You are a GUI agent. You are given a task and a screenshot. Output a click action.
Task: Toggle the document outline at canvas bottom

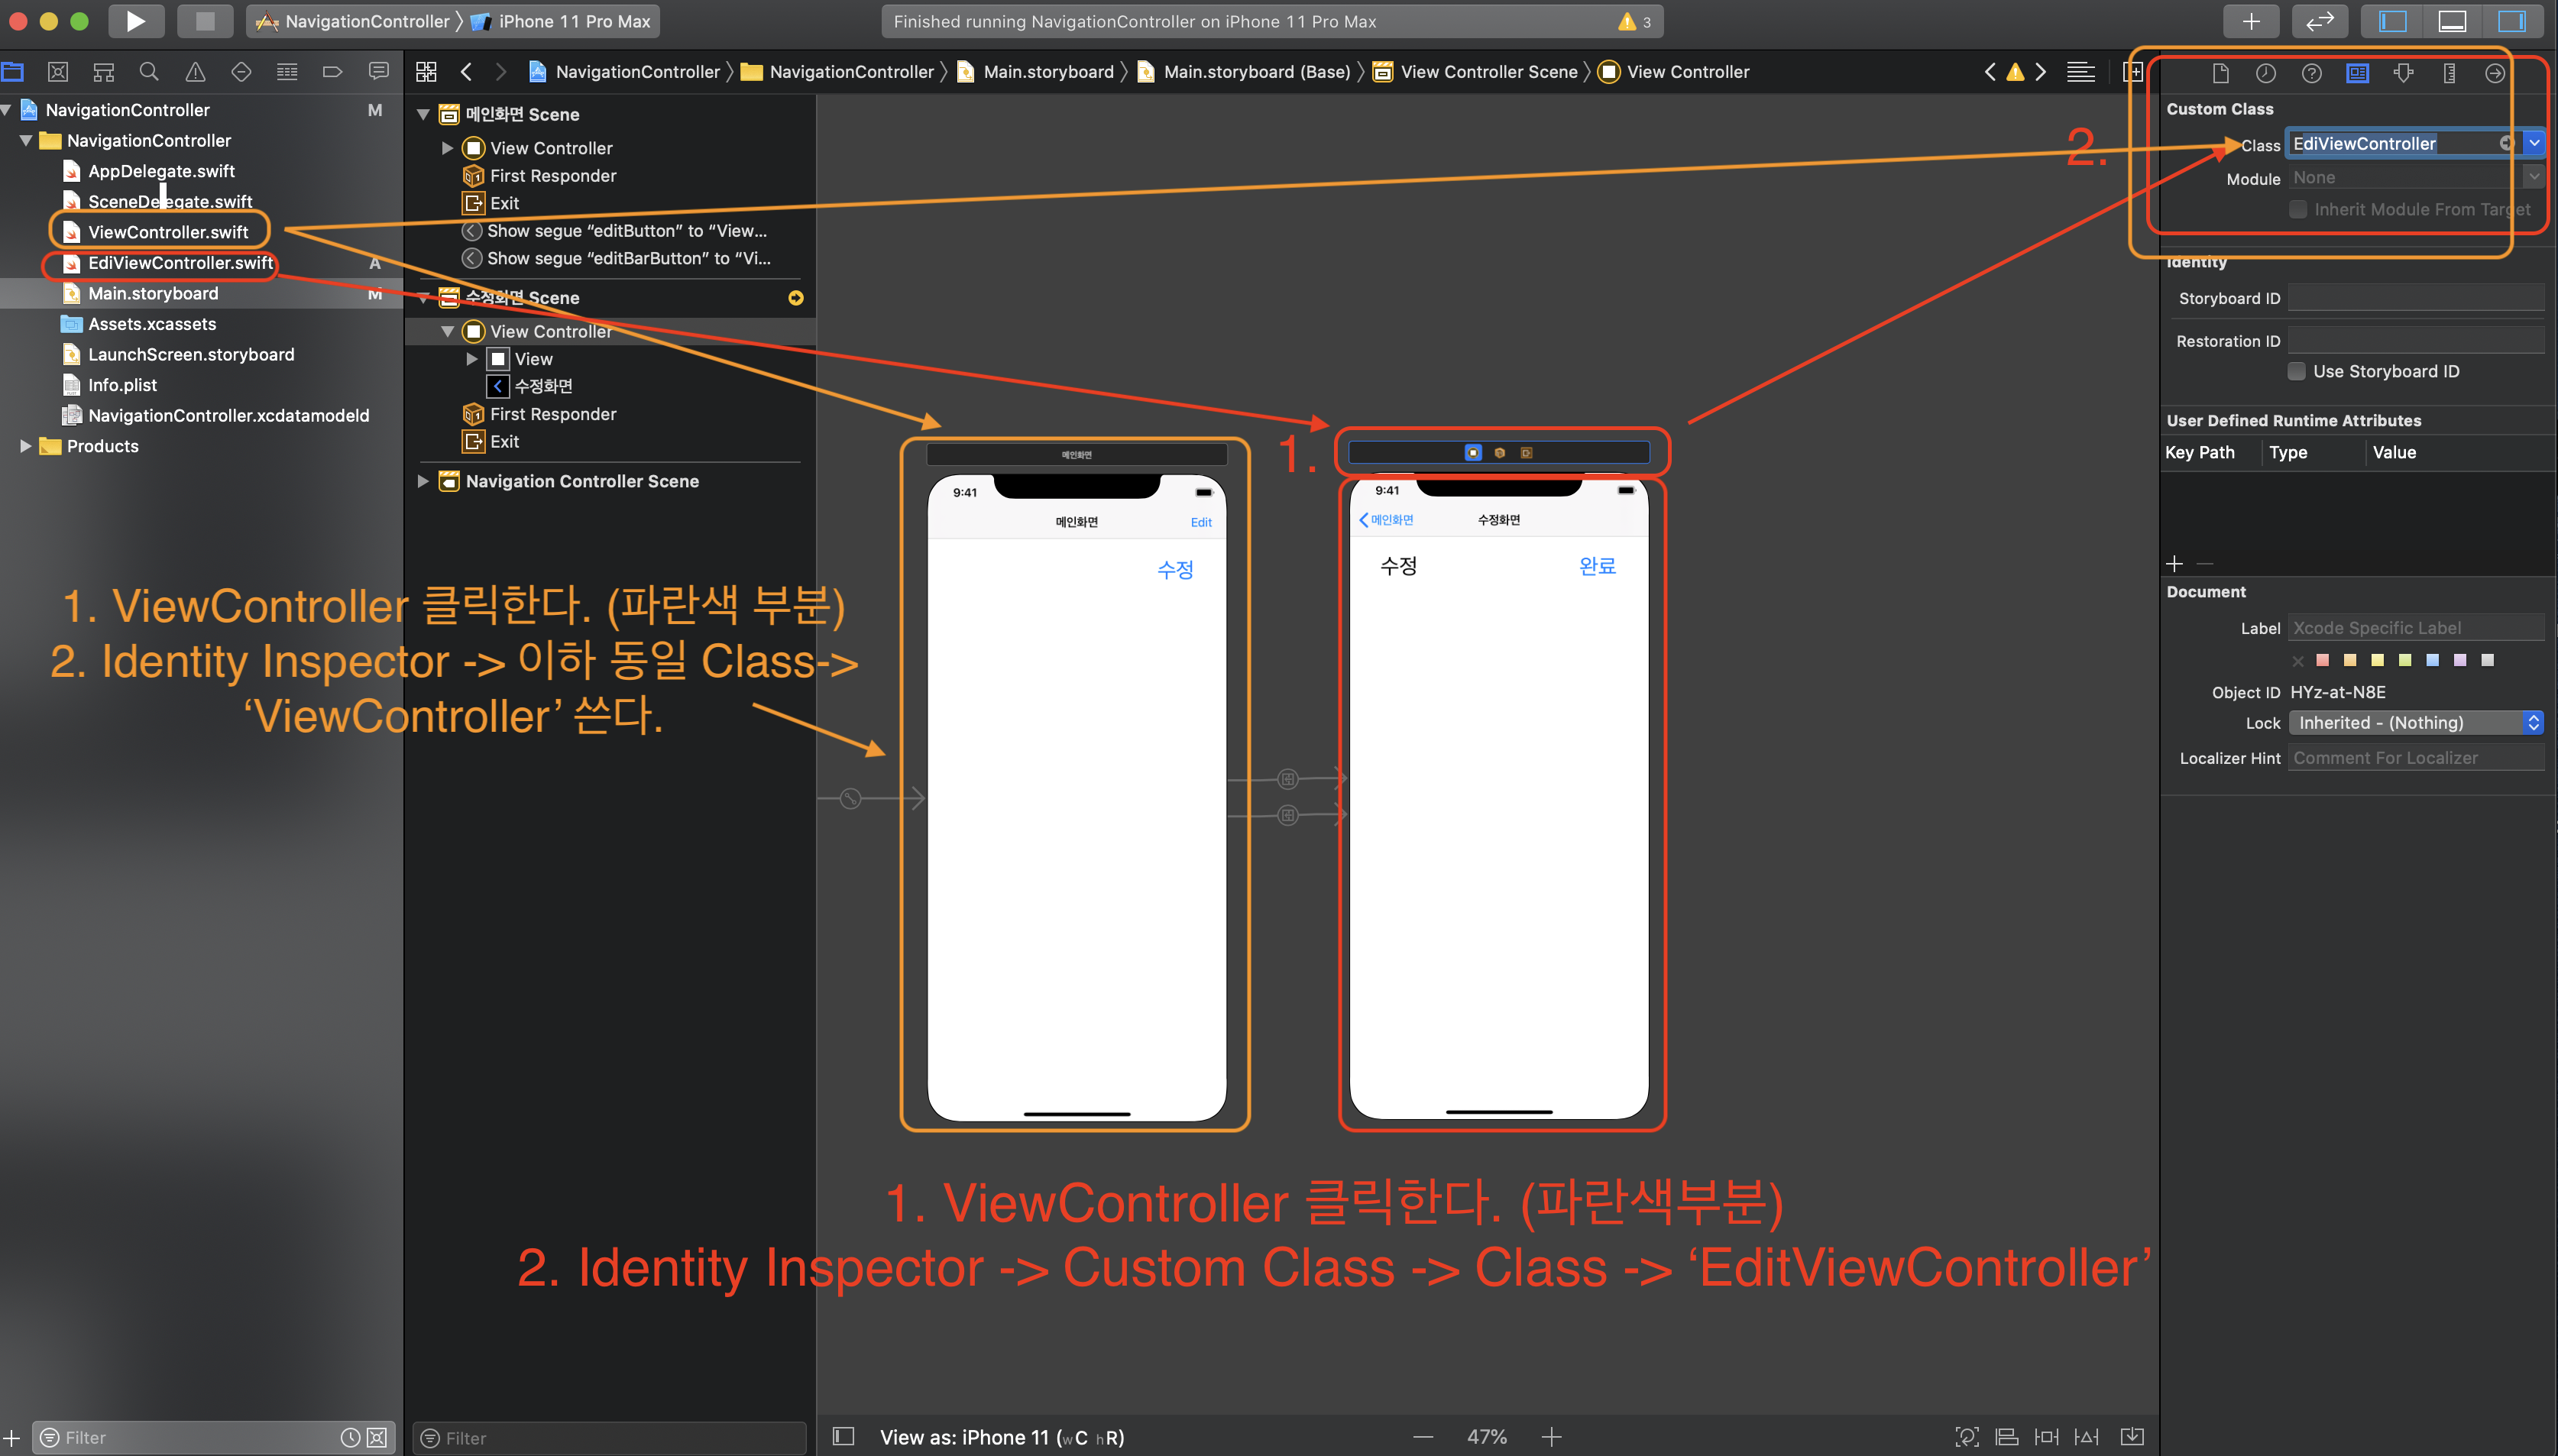point(844,1437)
